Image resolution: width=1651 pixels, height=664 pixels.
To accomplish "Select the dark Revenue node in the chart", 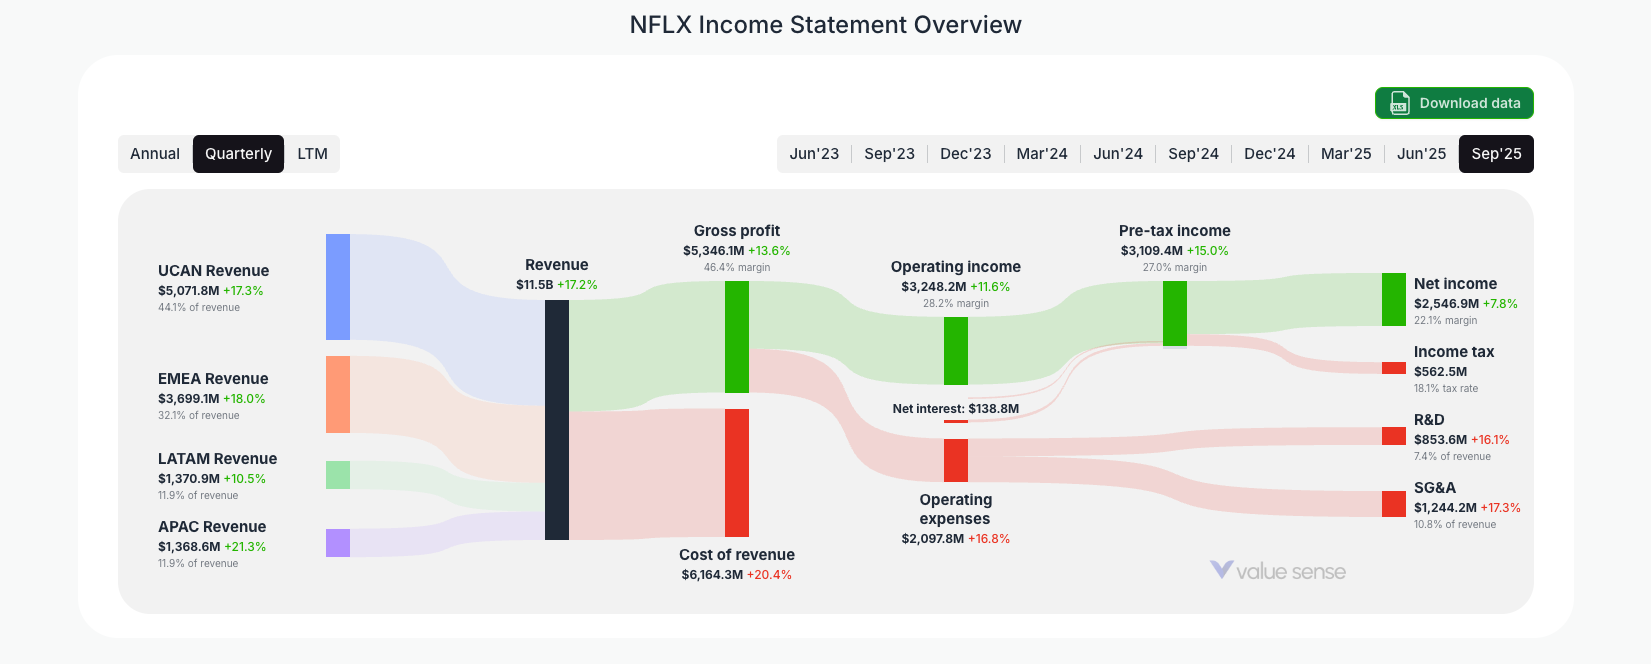I will [x=555, y=420].
